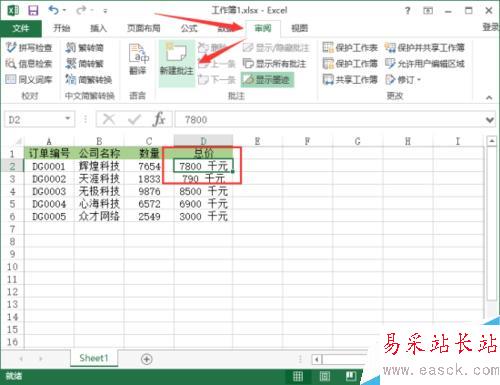Open 同义词库 thesaurus
The height and width of the screenshot is (385, 500).
click(x=29, y=79)
